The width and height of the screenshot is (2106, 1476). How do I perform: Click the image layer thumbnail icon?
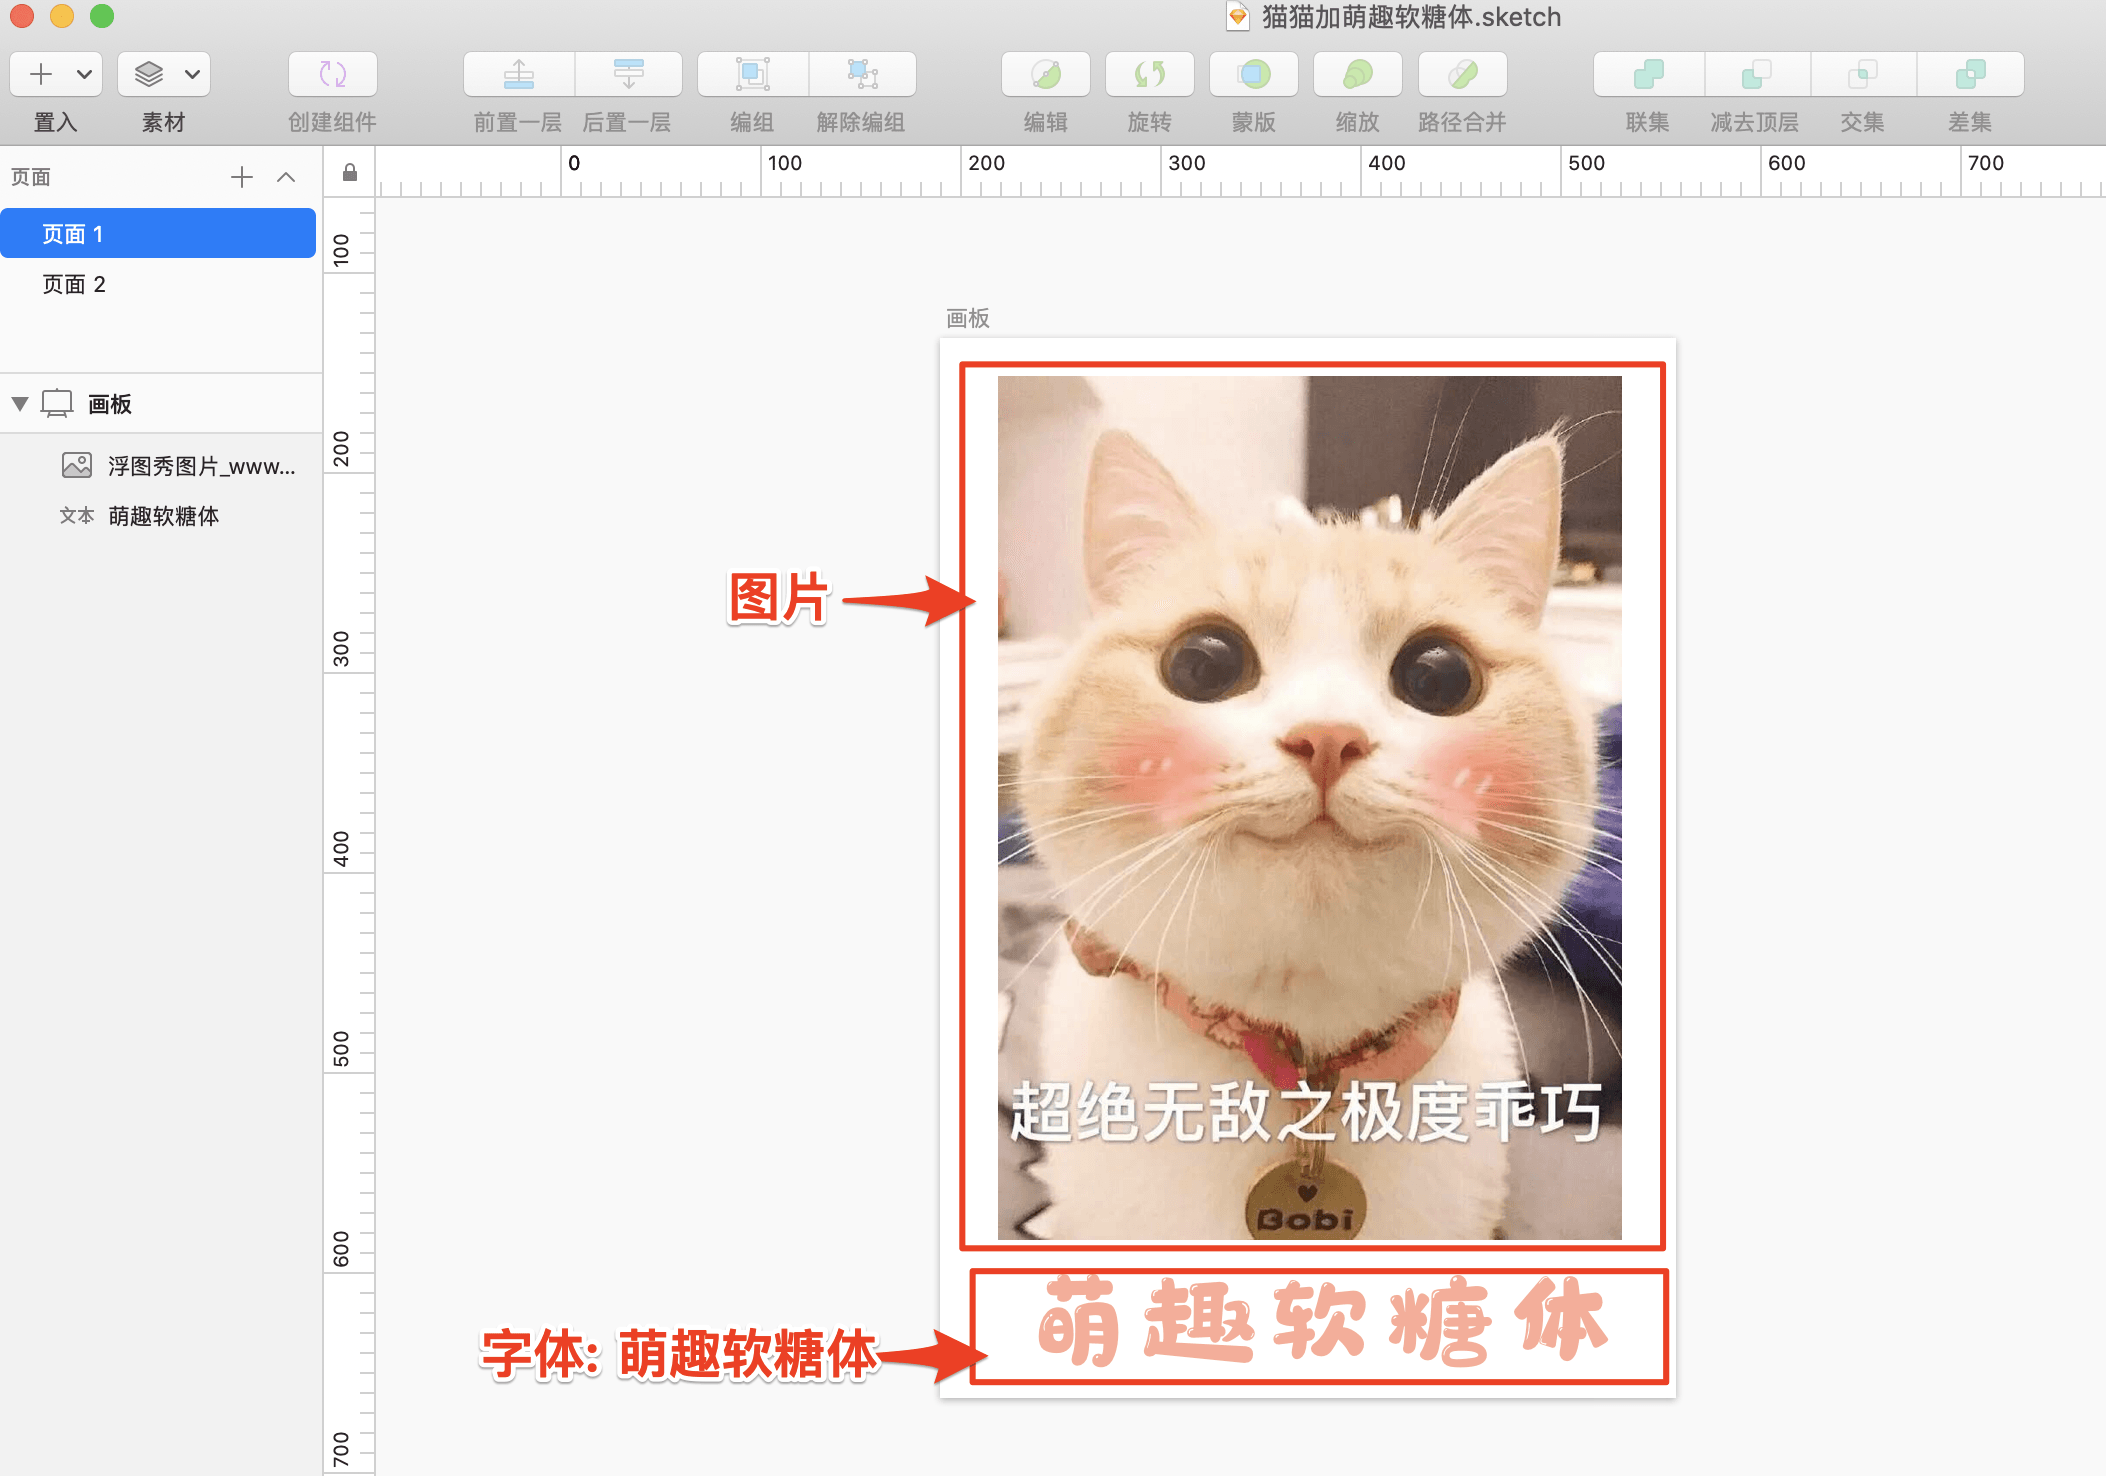pyautogui.click(x=77, y=465)
